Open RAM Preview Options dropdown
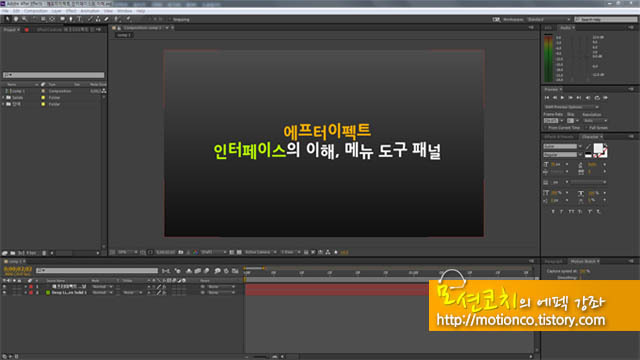 pos(571,107)
